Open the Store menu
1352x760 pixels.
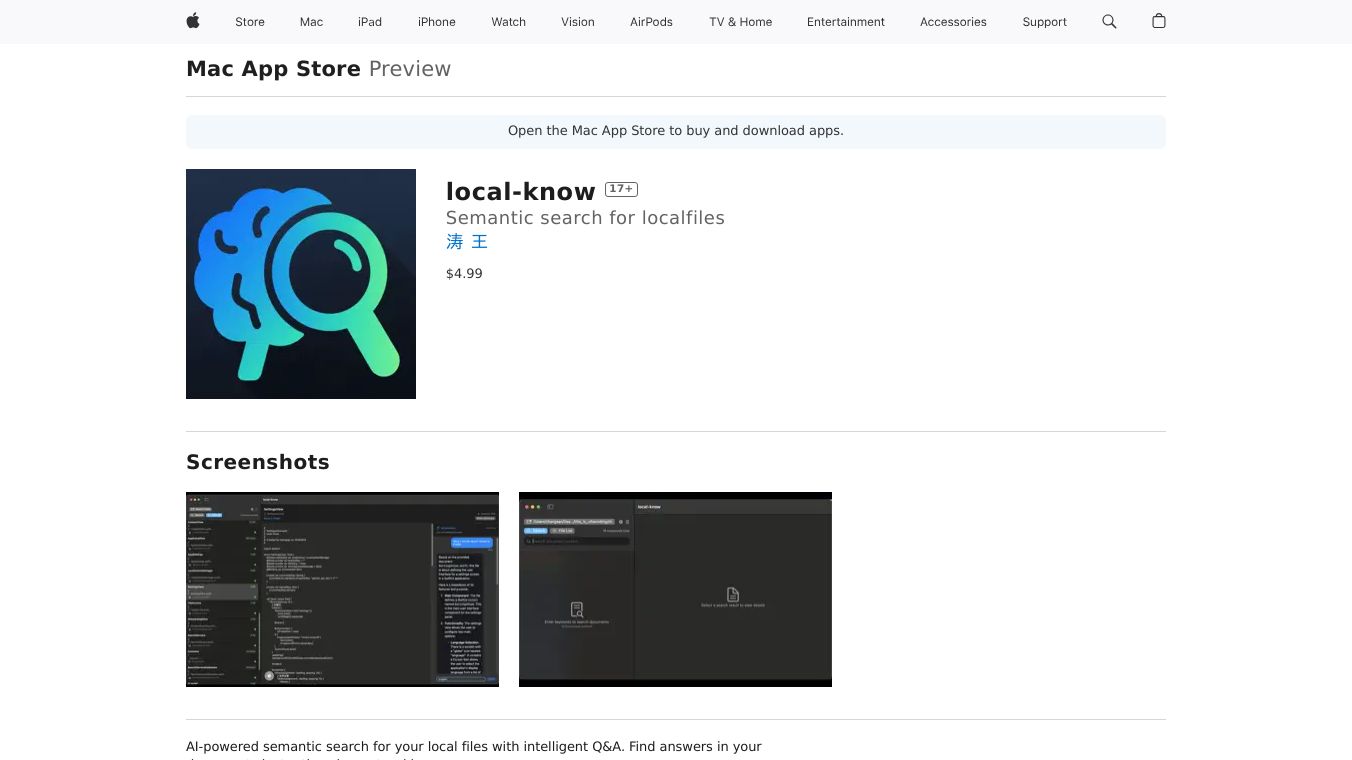pos(250,22)
